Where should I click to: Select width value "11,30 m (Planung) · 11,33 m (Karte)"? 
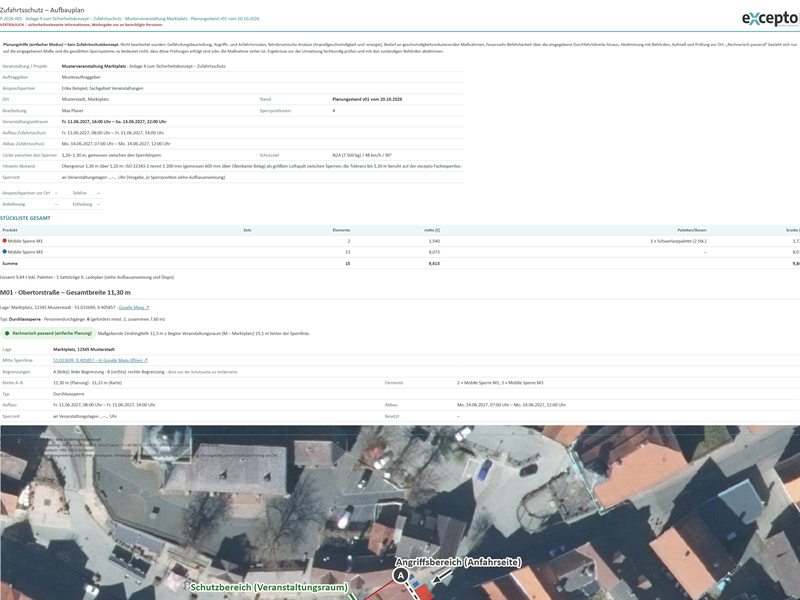(x=87, y=383)
